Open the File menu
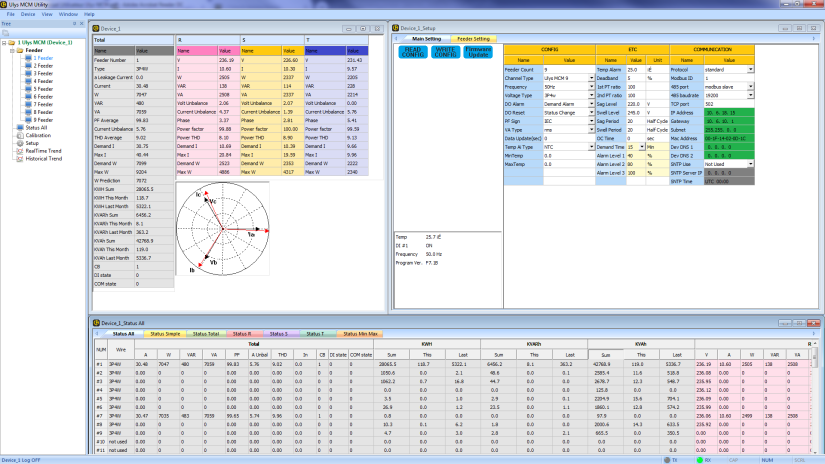 pos(11,14)
